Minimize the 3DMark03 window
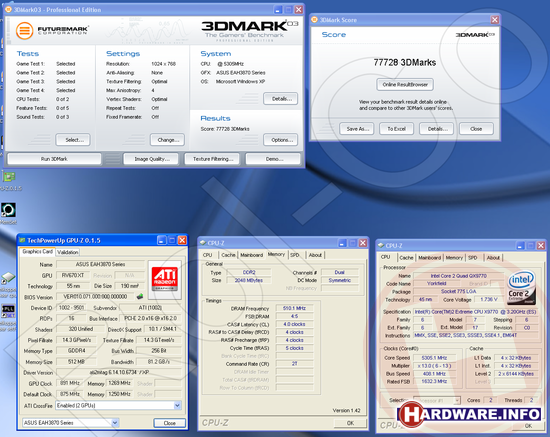This screenshot has height=437, width=550. pyautogui.click(x=278, y=9)
